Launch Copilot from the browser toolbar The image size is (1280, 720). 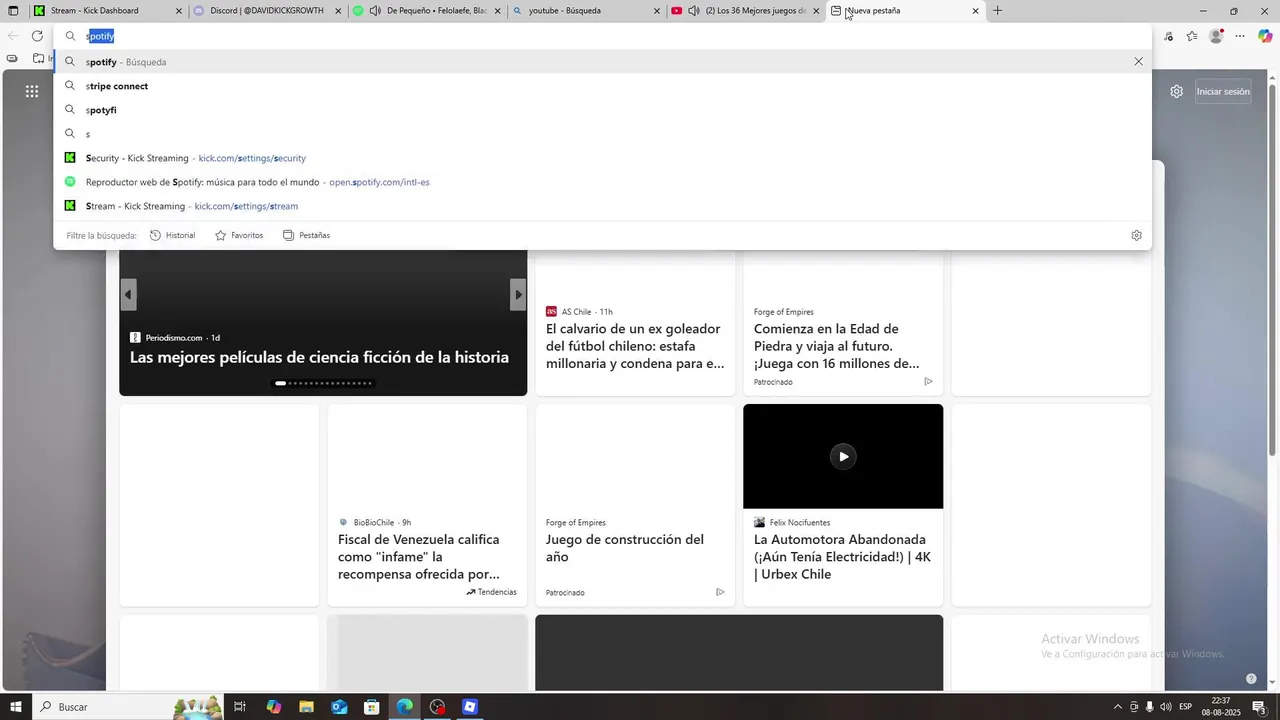pyautogui.click(x=1265, y=36)
